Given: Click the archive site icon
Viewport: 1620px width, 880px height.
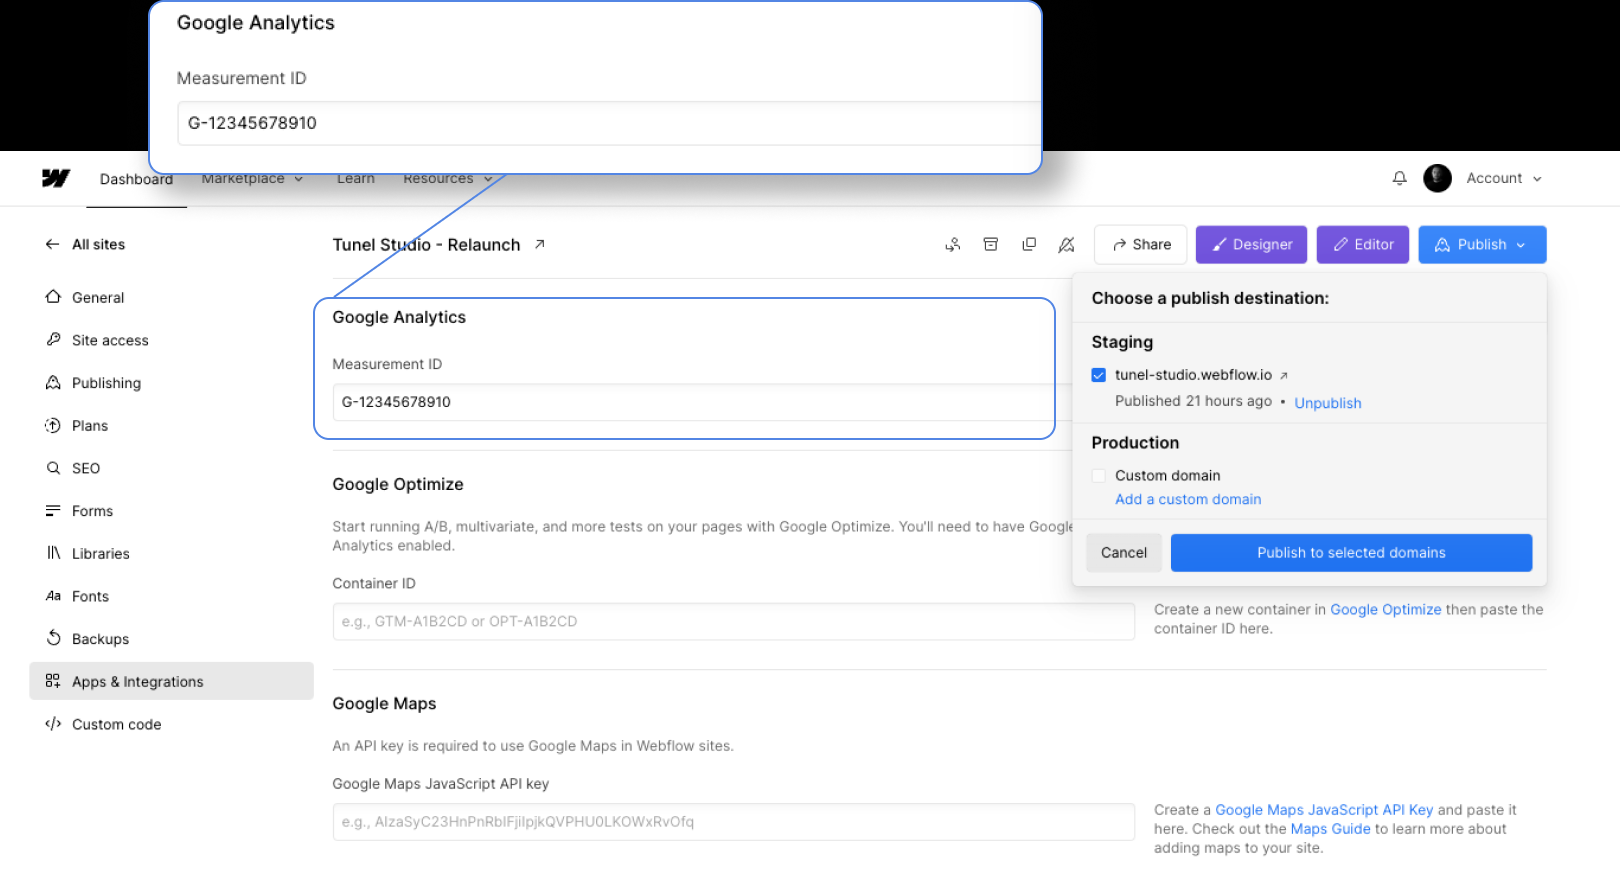Looking at the screenshot, I should point(991,244).
